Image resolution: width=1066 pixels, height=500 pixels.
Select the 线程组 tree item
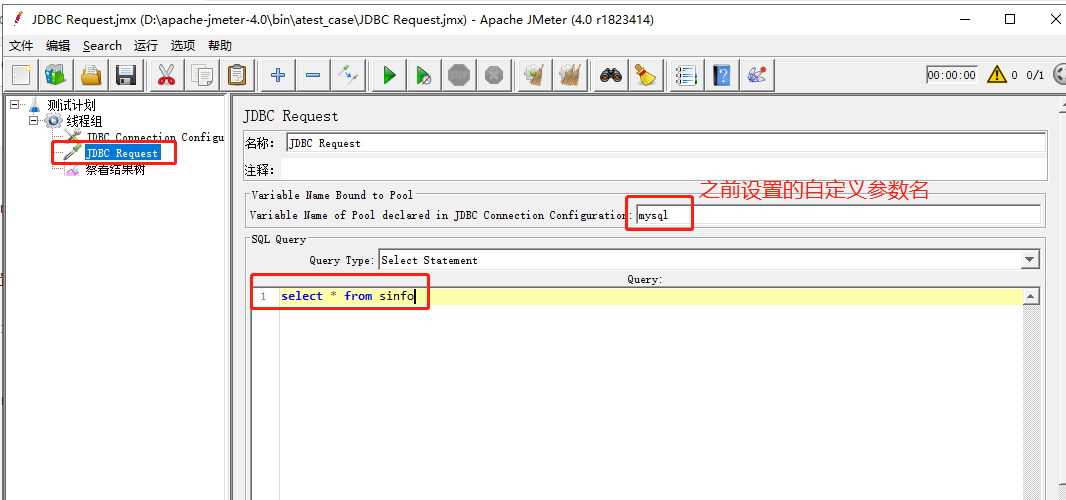click(x=84, y=122)
